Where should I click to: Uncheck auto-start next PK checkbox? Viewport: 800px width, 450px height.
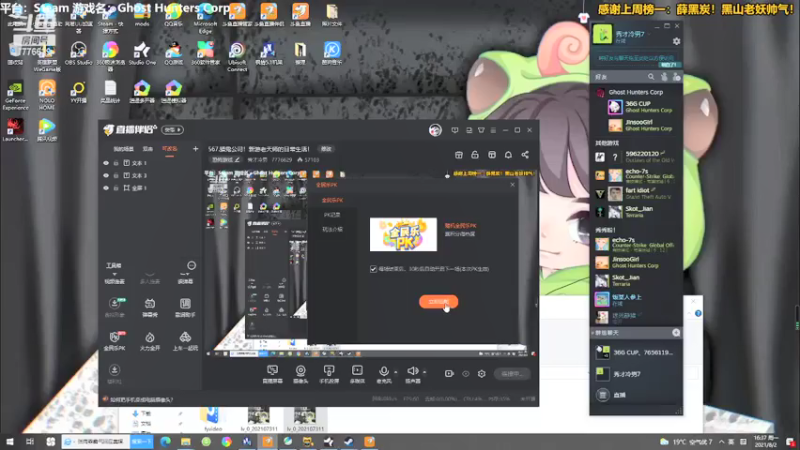[373, 269]
